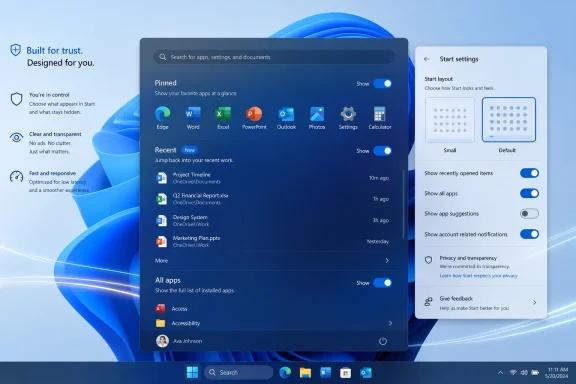Open Ava Johnson's account avatar
The height and width of the screenshot is (384, 576).
click(x=162, y=341)
